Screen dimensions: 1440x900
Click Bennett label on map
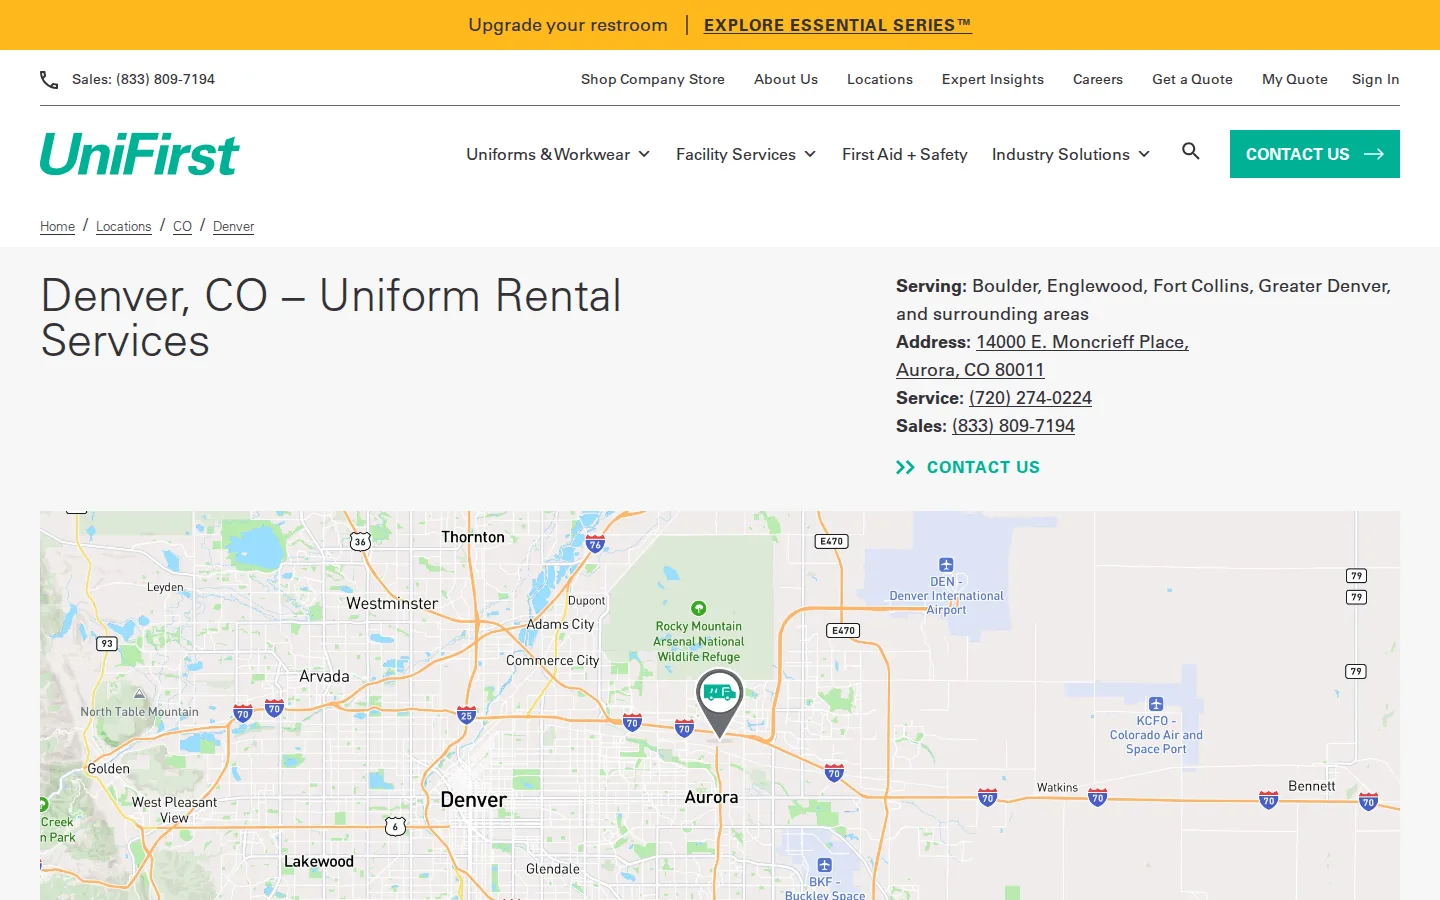(1312, 786)
